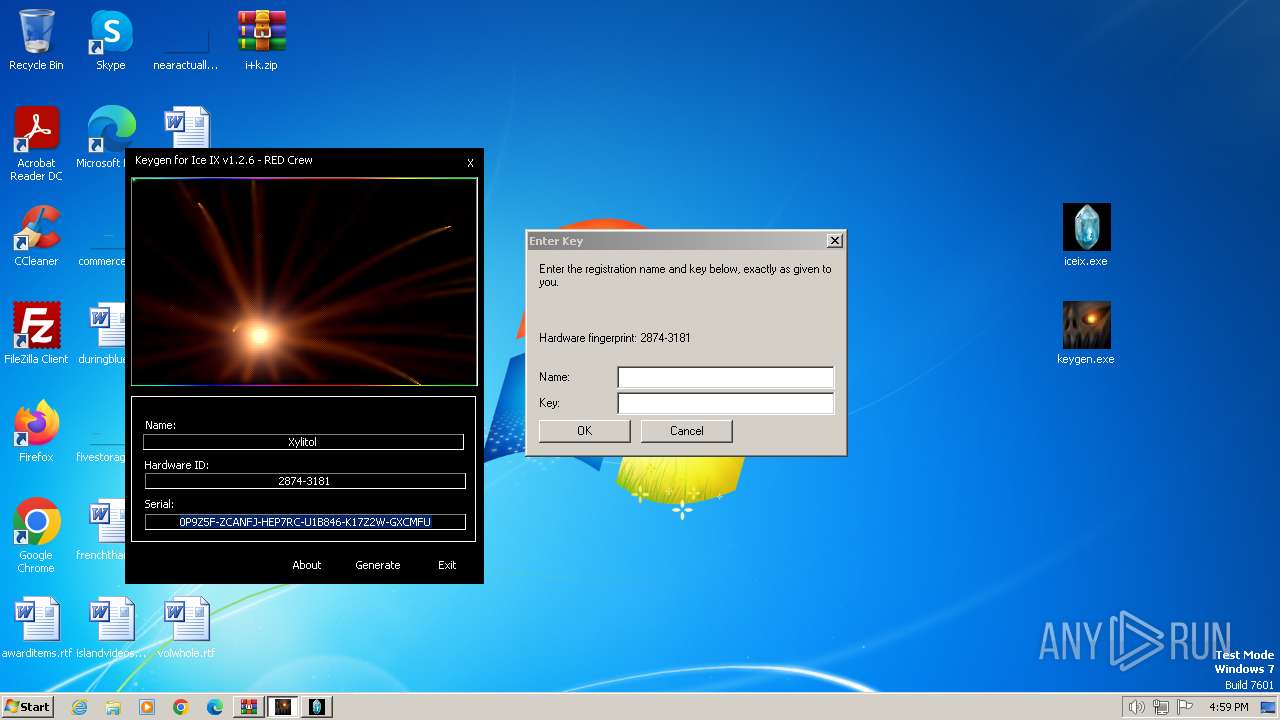Select the frenchtha document icon

pos(101,530)
